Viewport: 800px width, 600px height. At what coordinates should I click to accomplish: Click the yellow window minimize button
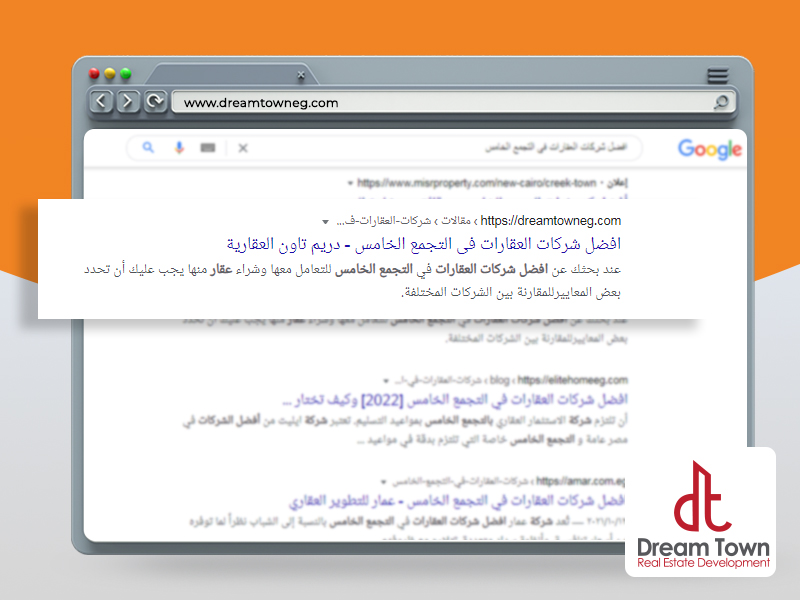pyautogui.click(x=110, y=74)
